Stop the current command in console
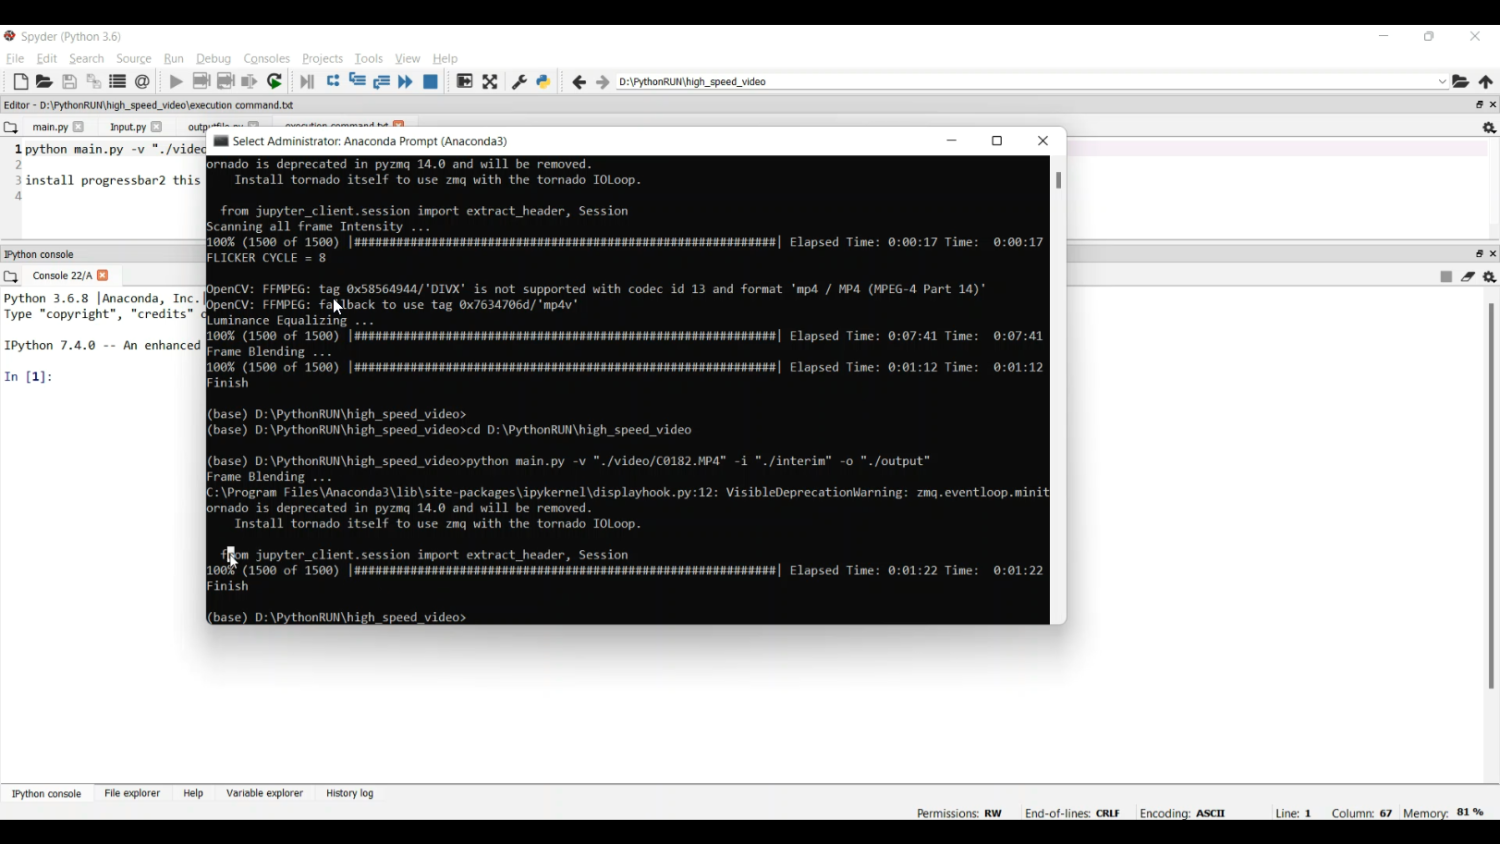 click(1446, 277)
